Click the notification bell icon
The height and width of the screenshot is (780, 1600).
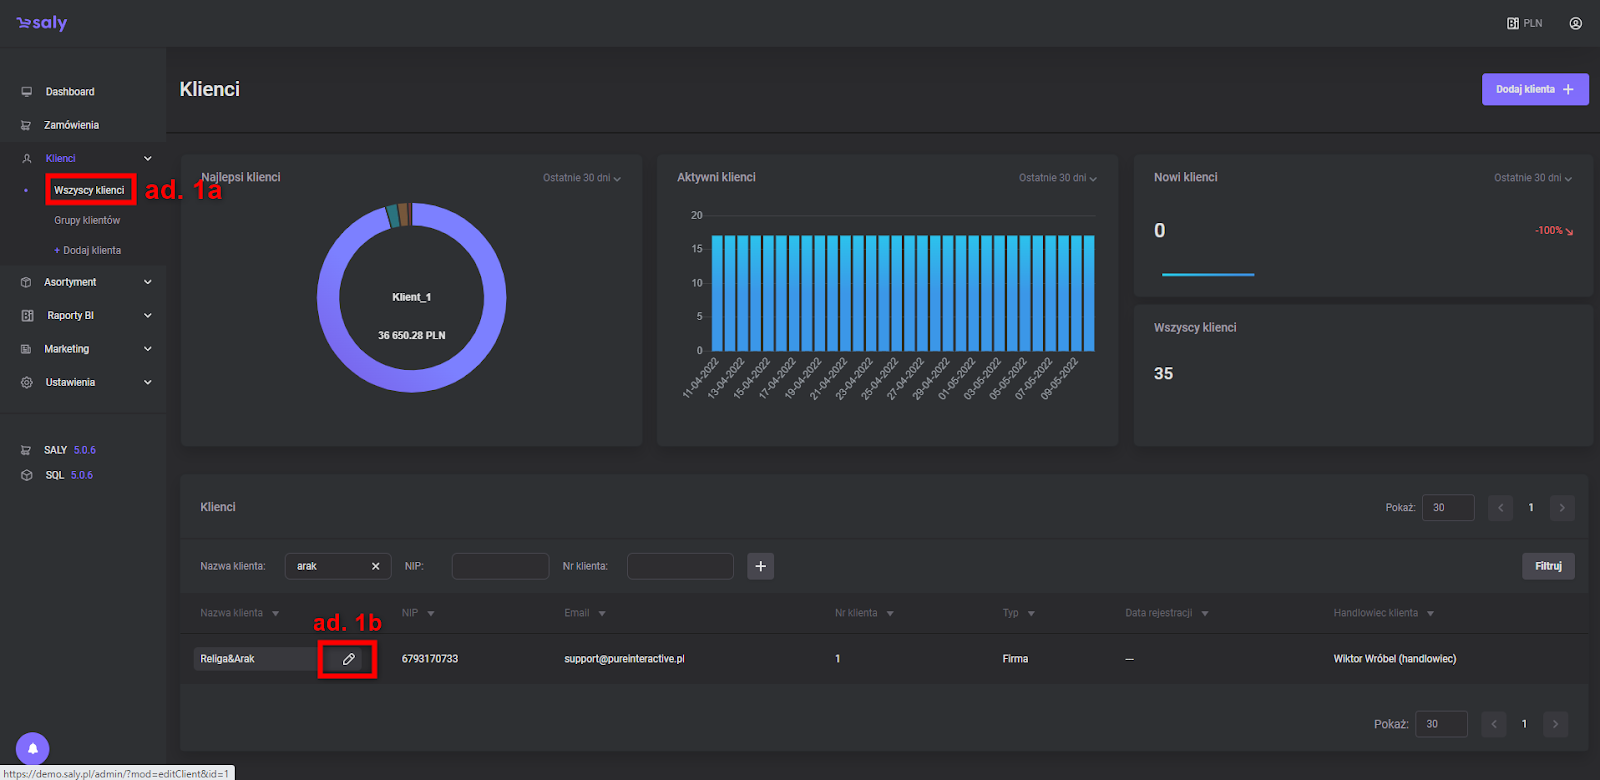32,748
